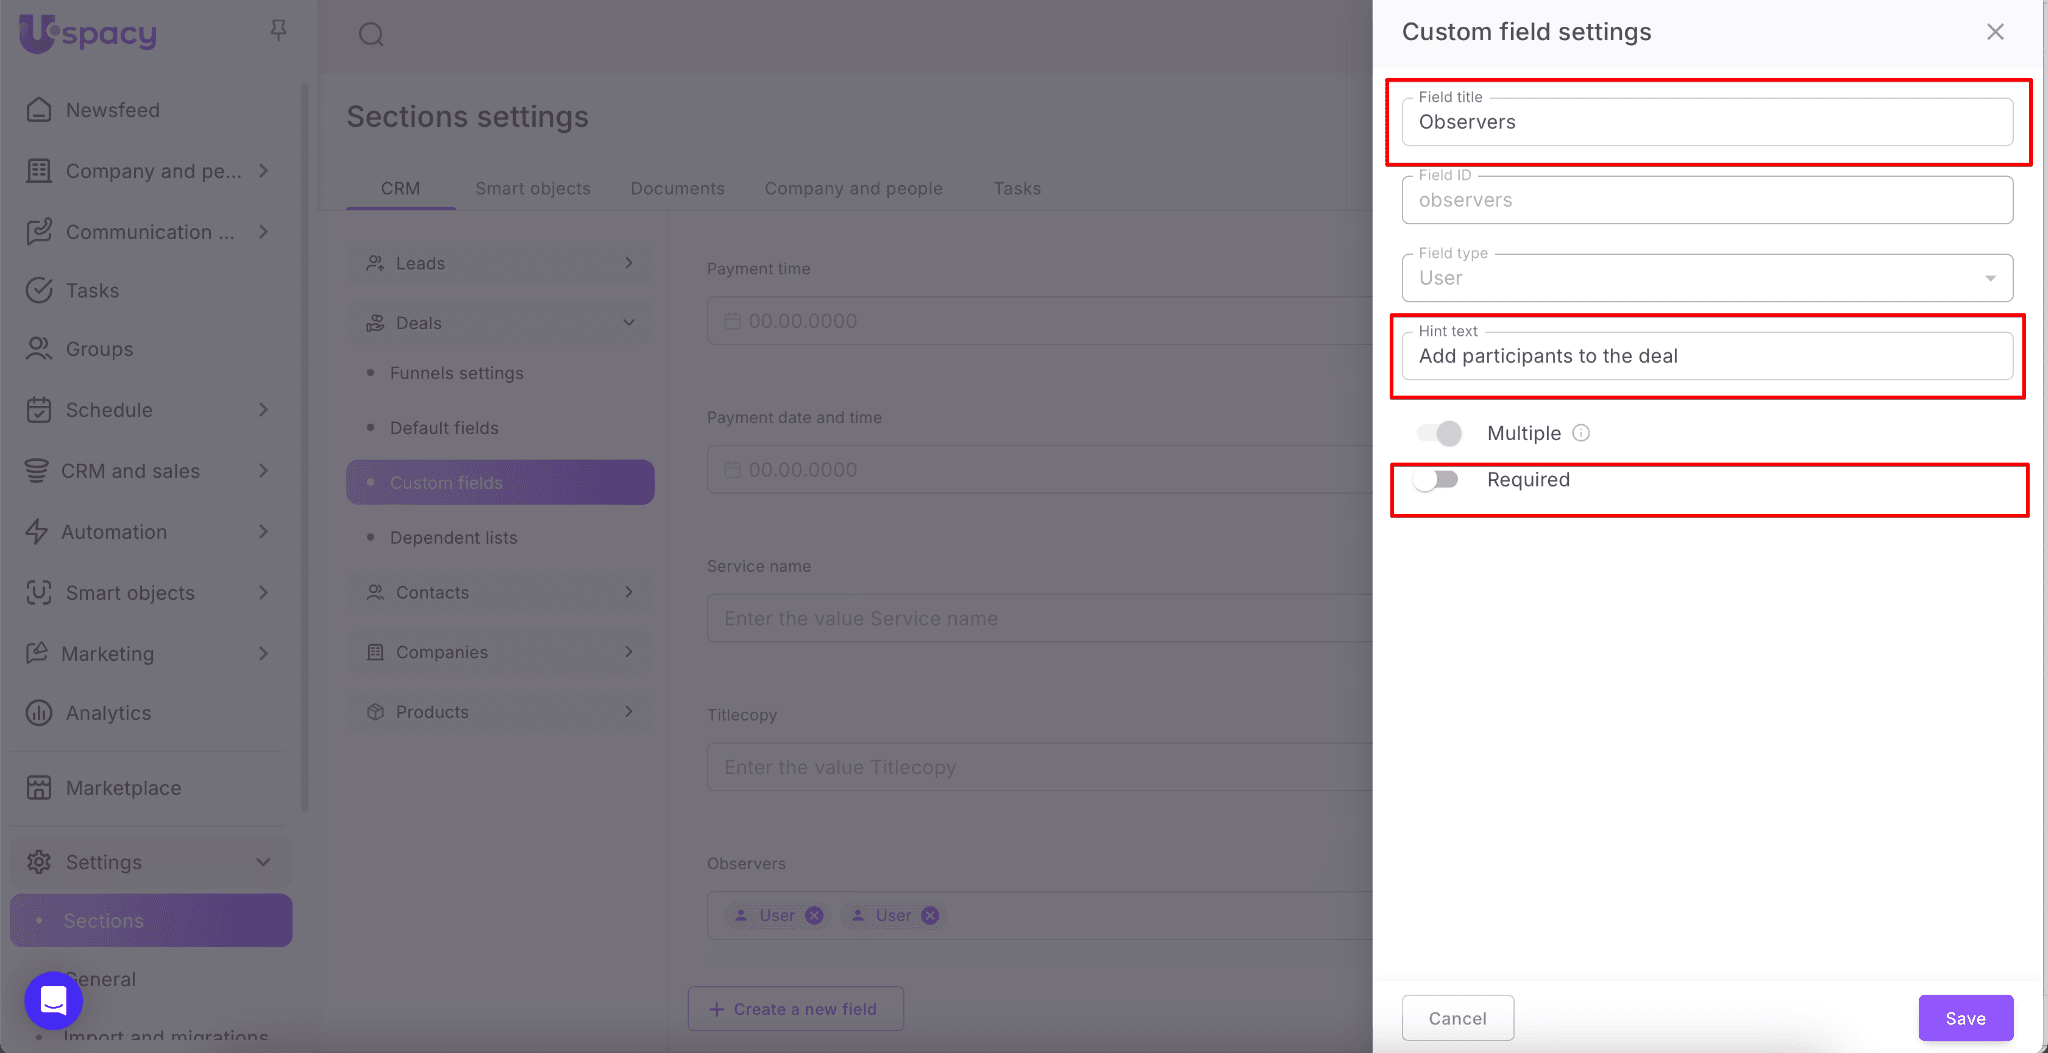This screenshot has width=2048, height=1053.
Task: Enable the Required toggle
Action: (x=1437, y=480)
